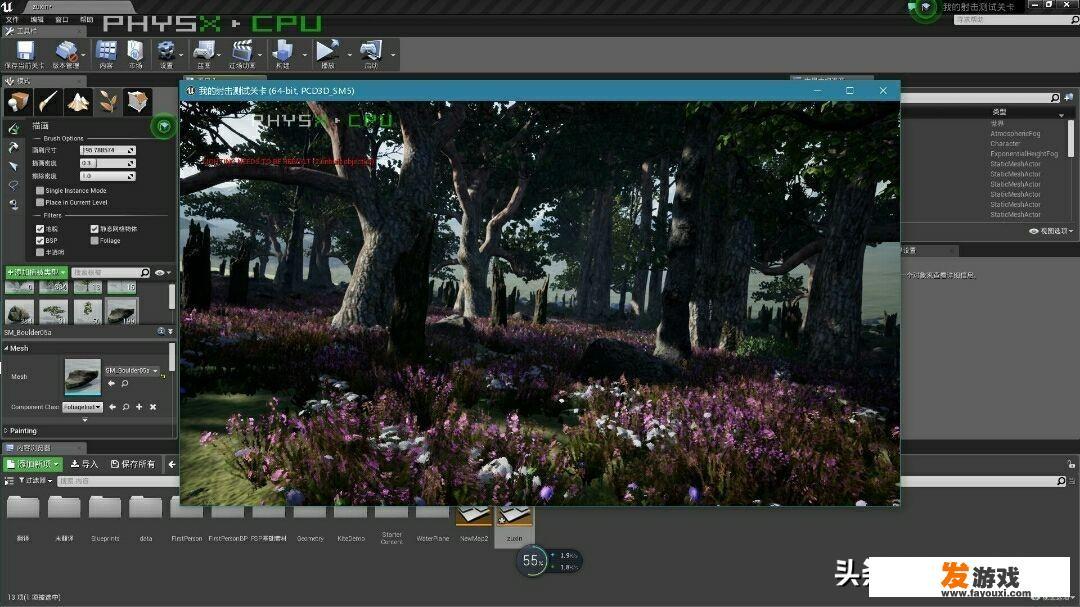
Task: Uncheck the BSP filter checkbox
Action: [x=40, y=240]
